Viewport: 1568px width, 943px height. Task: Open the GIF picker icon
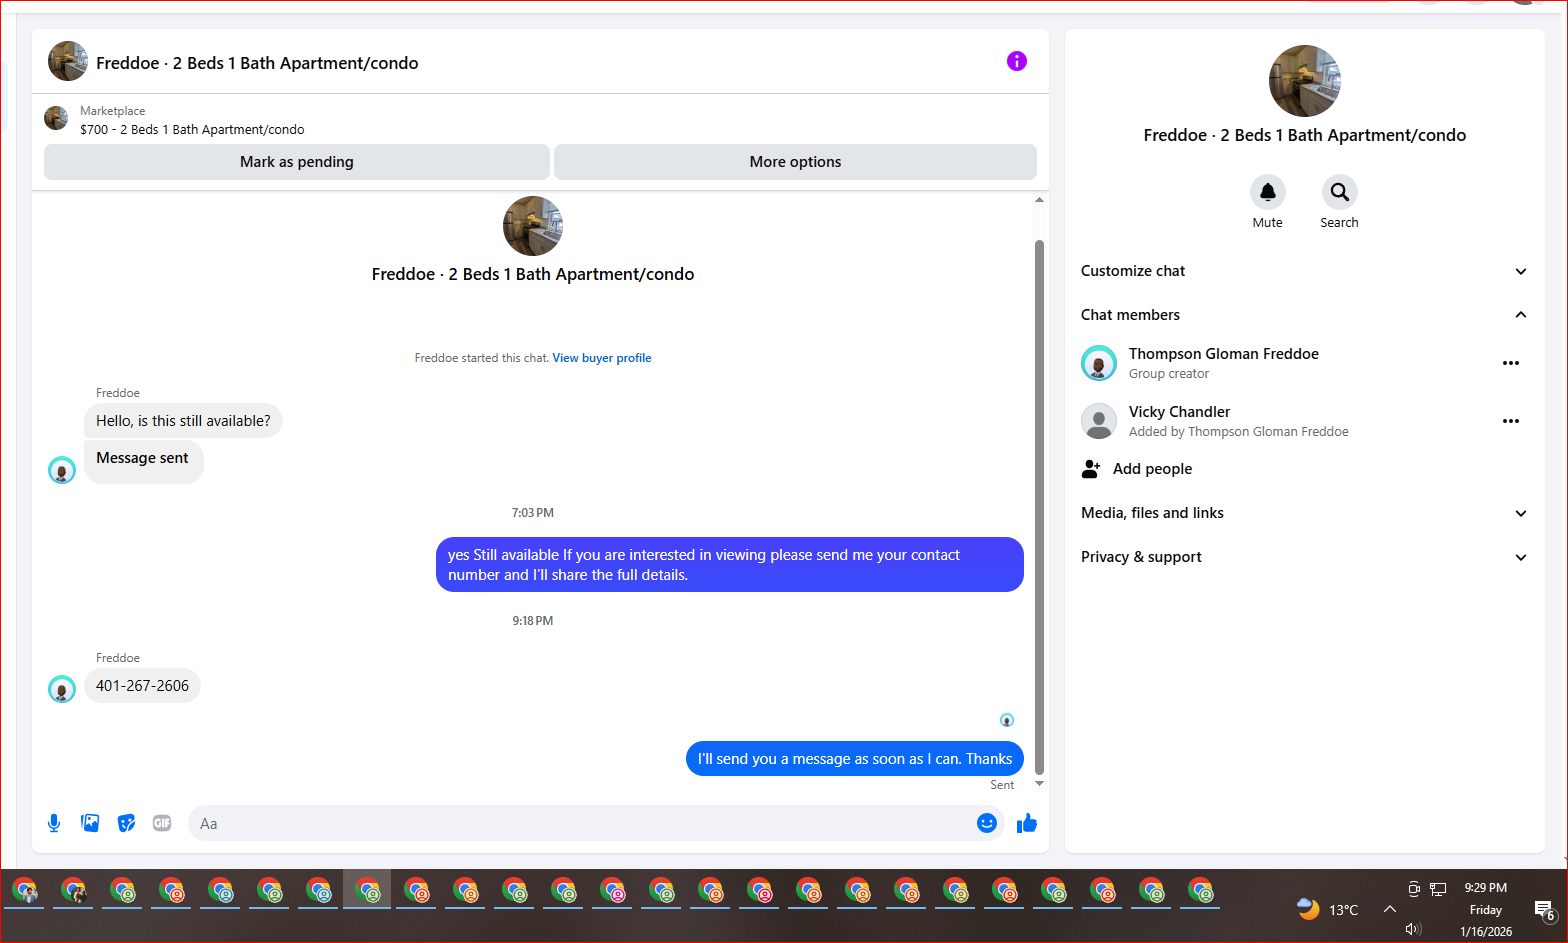pyautogui.click(x=162, y=823)
